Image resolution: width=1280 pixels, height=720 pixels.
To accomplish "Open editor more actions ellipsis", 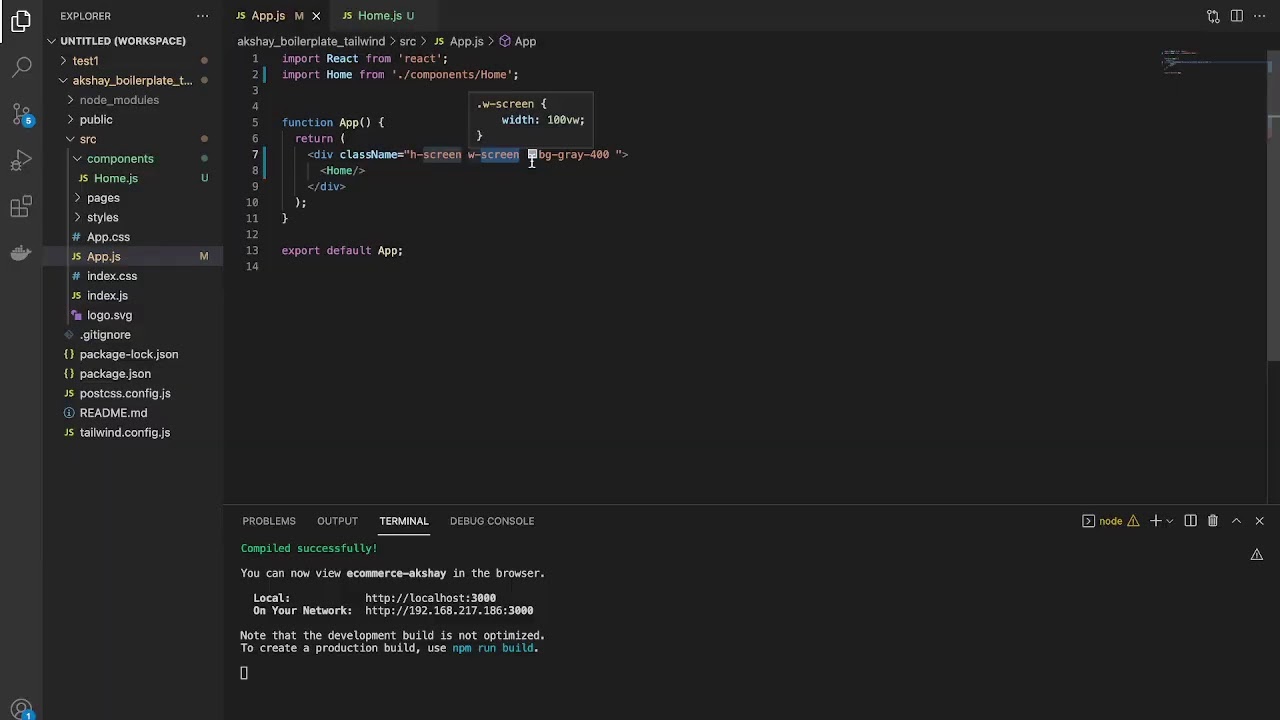I will (x=1261, y=16).
